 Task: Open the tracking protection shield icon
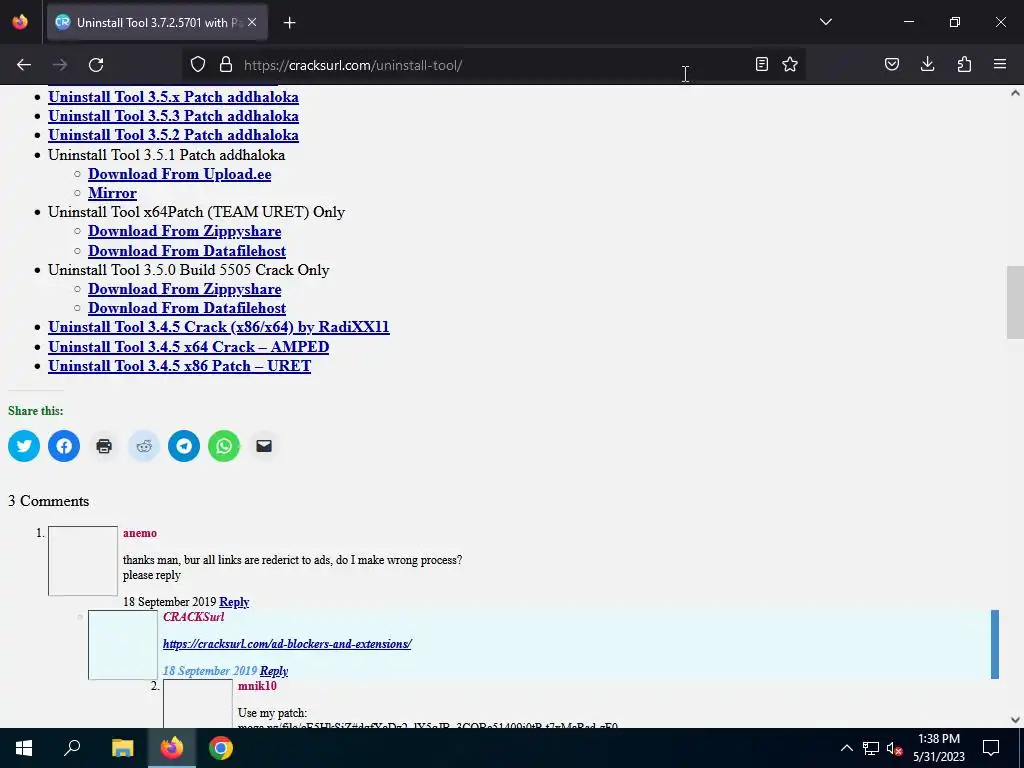(198, 65)
